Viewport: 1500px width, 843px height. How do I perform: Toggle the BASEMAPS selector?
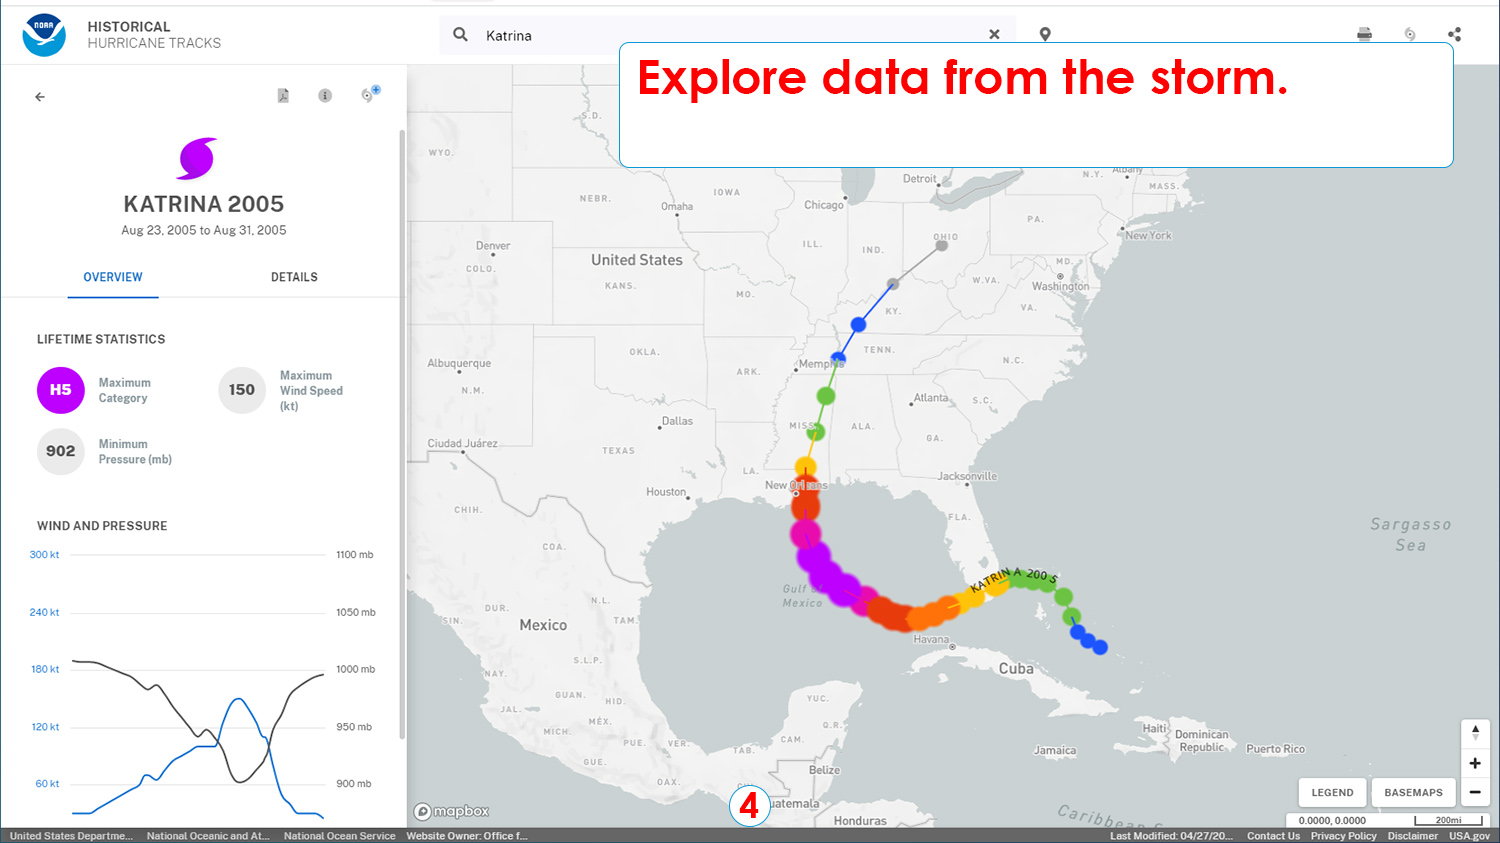tap(1412, 792)
